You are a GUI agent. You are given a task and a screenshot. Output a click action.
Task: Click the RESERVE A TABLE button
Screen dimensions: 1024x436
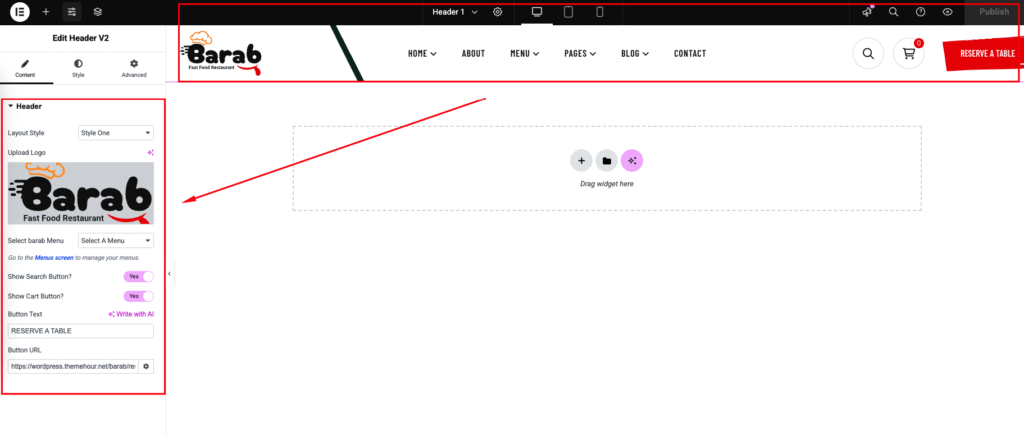tap(982, 54)
